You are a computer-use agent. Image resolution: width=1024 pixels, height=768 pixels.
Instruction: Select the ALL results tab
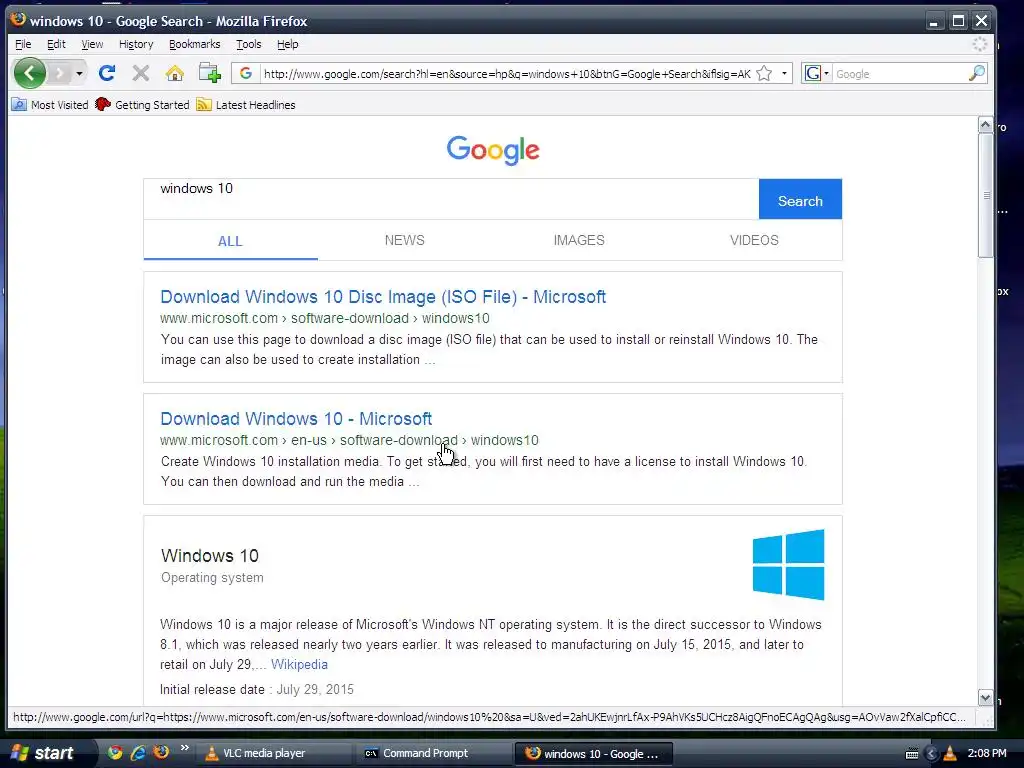pyautogui.click(x=231, y=240)
